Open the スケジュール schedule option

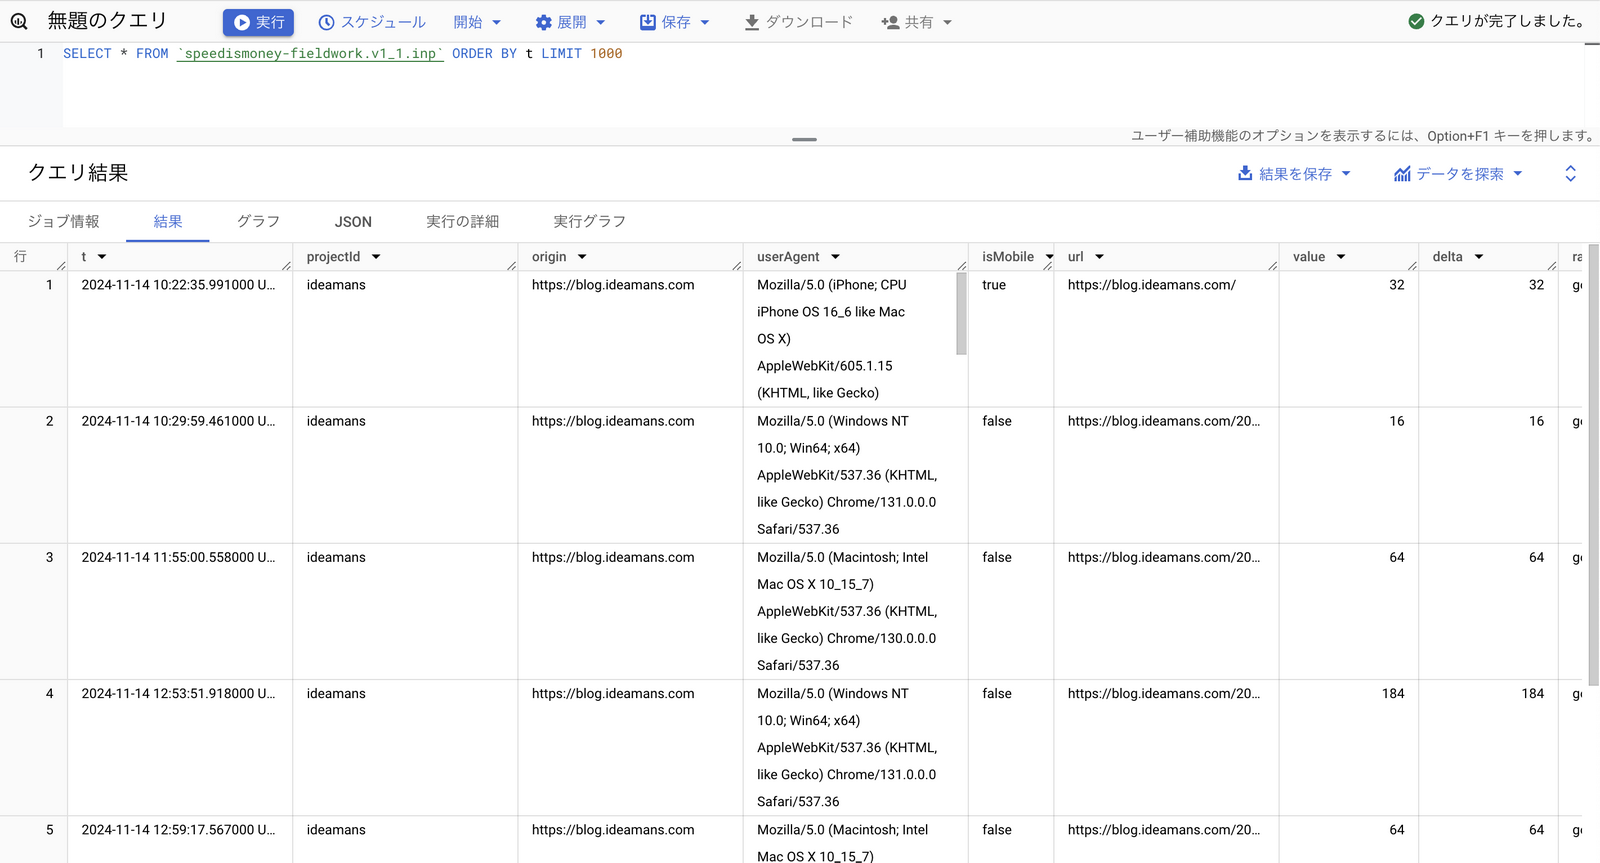372,22
